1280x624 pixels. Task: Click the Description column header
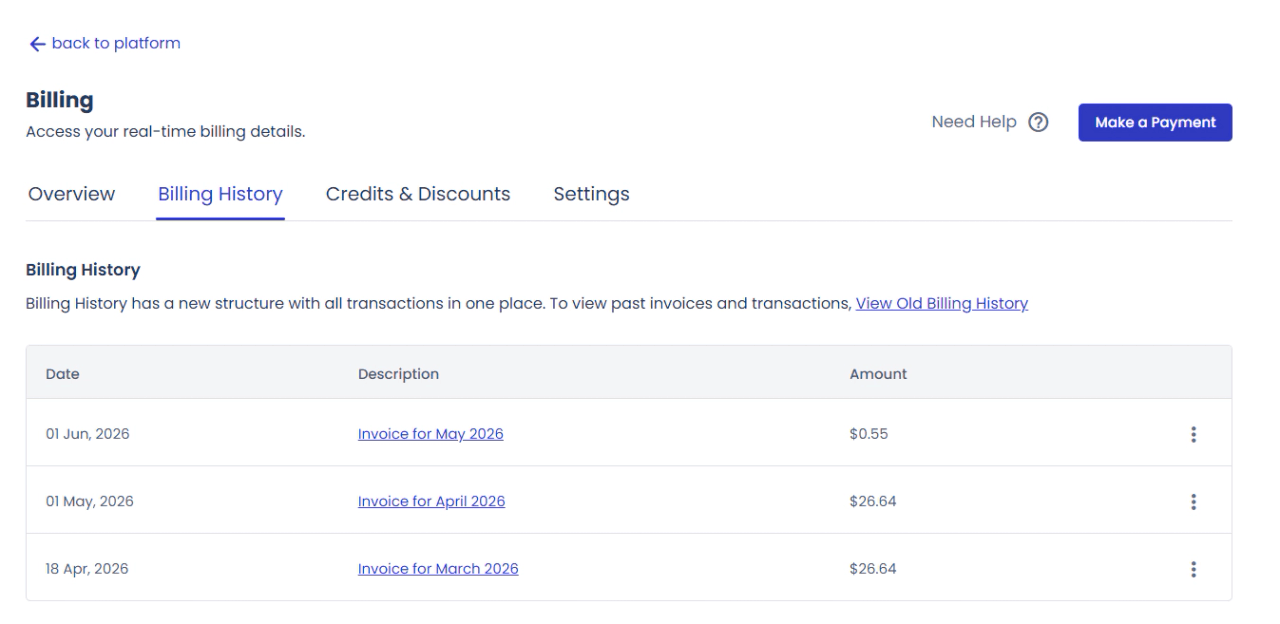click(398, 374)
